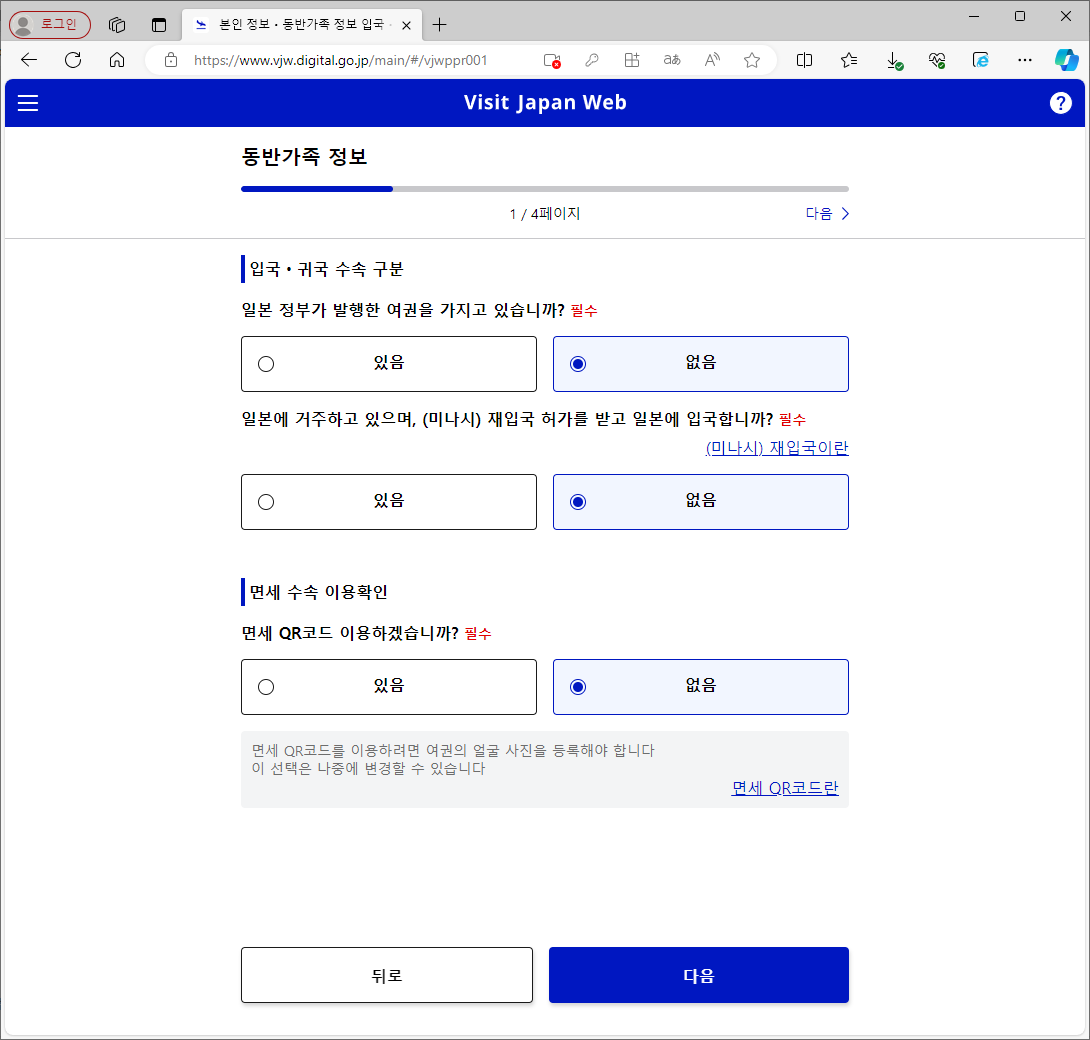
Task: Click the Visit Japan Web title
Action: pos(545,102)
